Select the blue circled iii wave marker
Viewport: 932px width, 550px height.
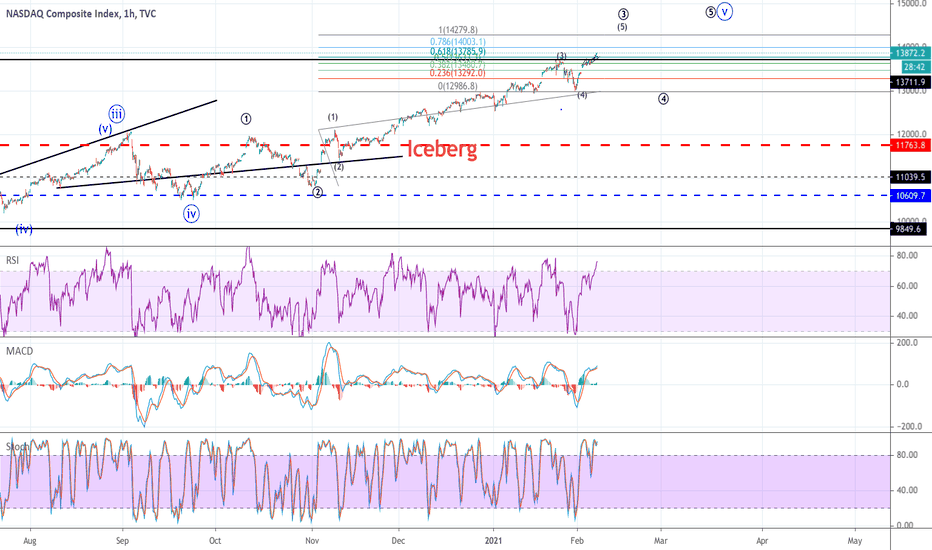click(x=116, y=114)
